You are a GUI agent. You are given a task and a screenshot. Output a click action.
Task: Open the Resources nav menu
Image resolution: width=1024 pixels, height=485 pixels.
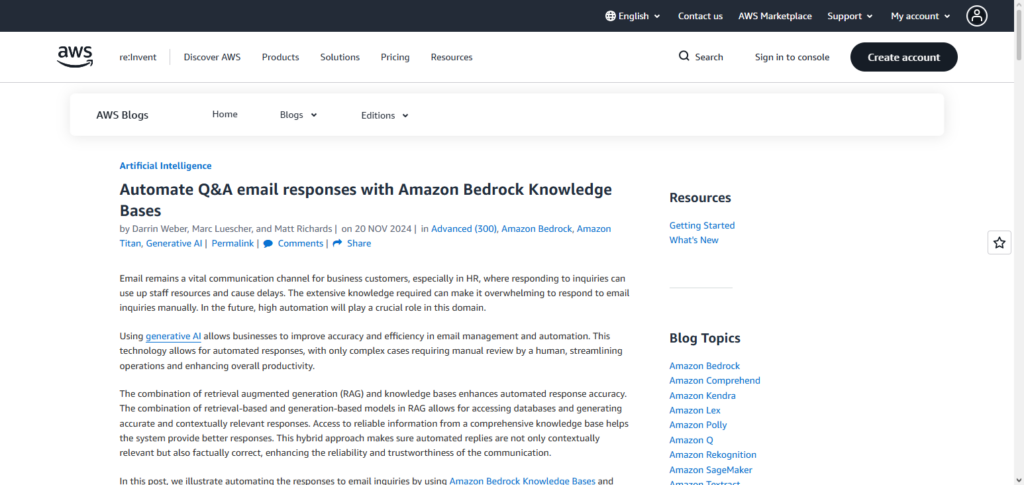[451, 57]
